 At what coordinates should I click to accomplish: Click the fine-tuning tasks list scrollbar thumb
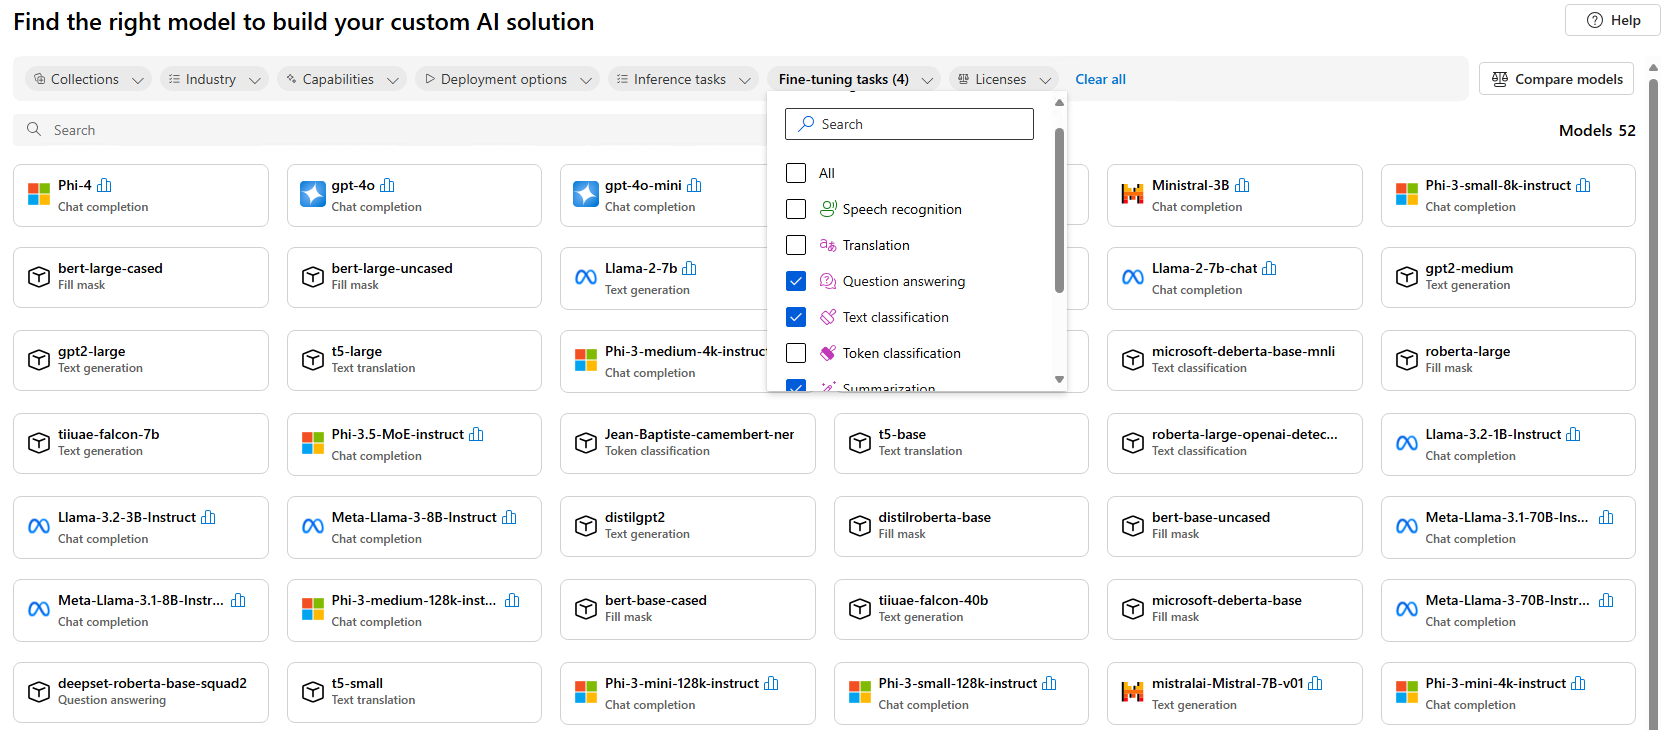(1059, 210)
